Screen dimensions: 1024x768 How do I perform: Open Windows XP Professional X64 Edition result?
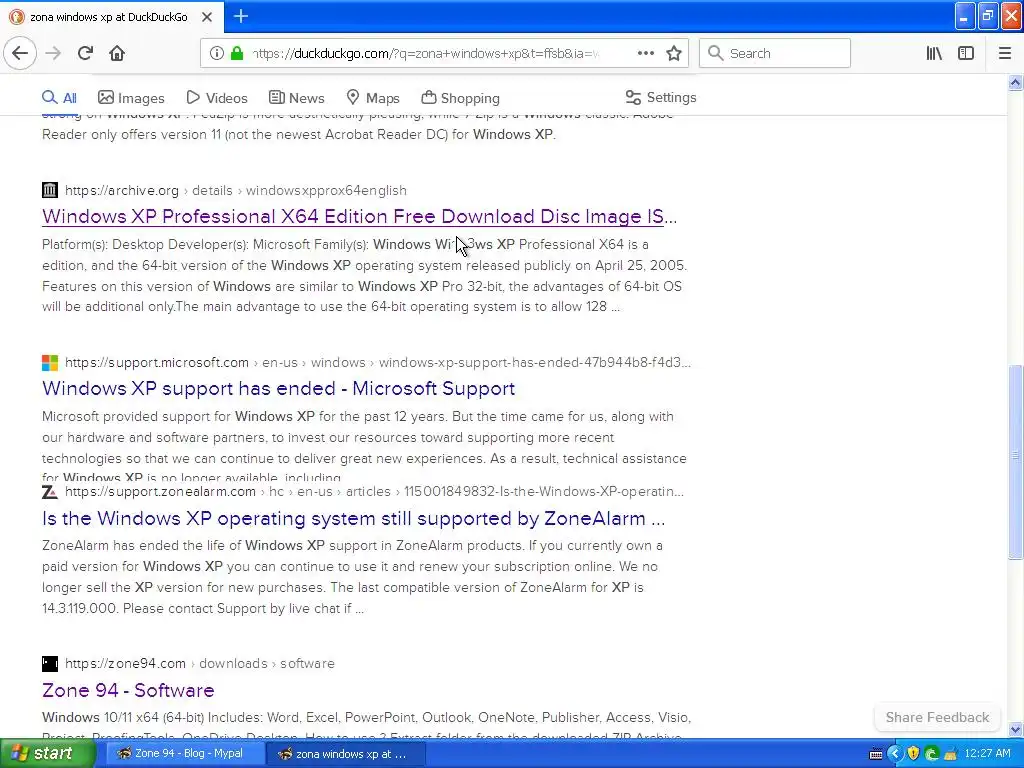point(359,216)
